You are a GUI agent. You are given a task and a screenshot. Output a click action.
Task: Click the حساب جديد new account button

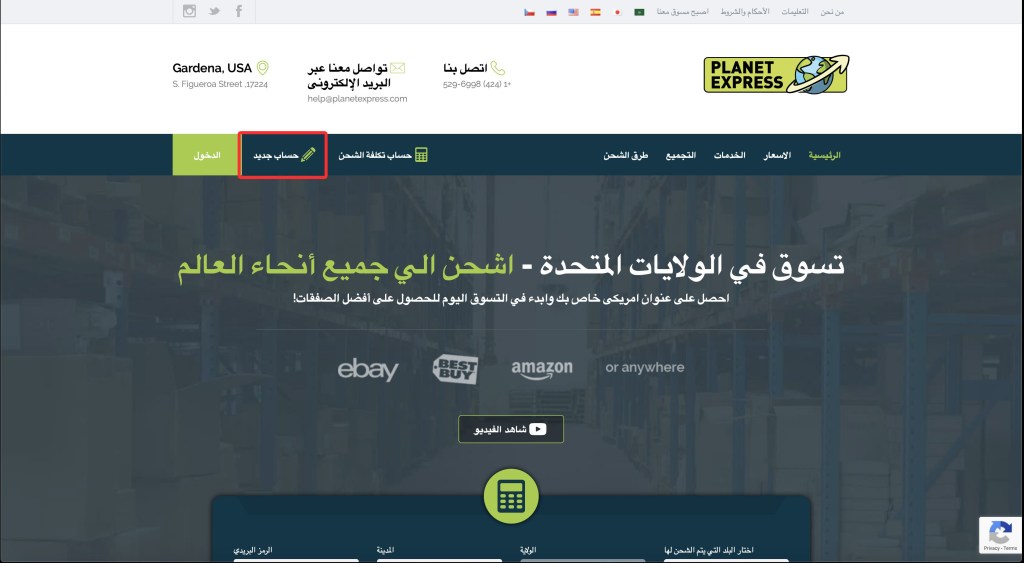(x=283, y=155)
